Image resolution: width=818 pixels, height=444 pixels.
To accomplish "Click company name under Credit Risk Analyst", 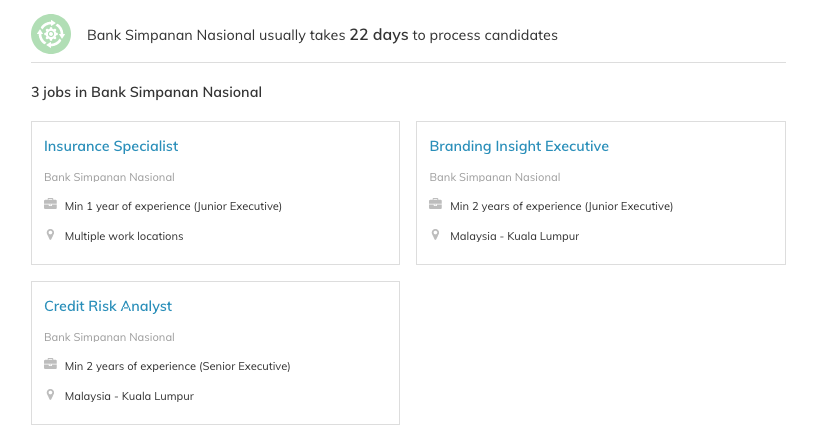I will click(109, 337).
